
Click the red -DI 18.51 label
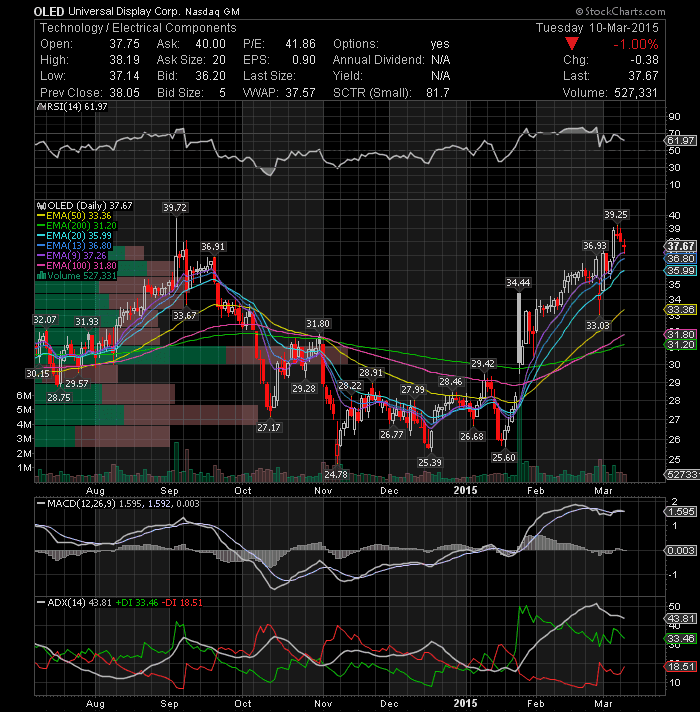[x=182, y=603]
